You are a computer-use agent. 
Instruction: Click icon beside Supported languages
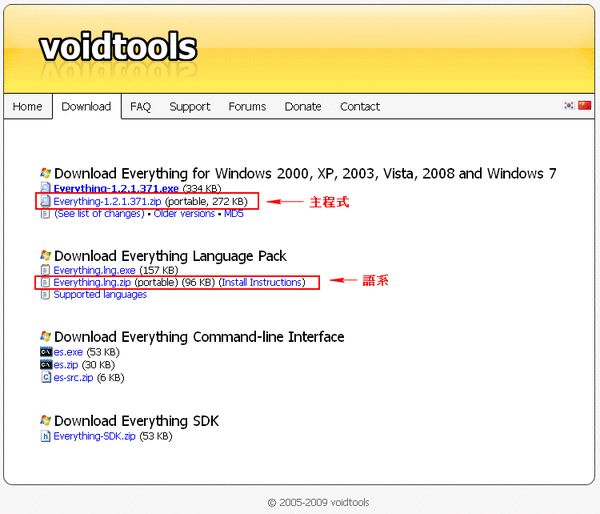click(45, 294)
